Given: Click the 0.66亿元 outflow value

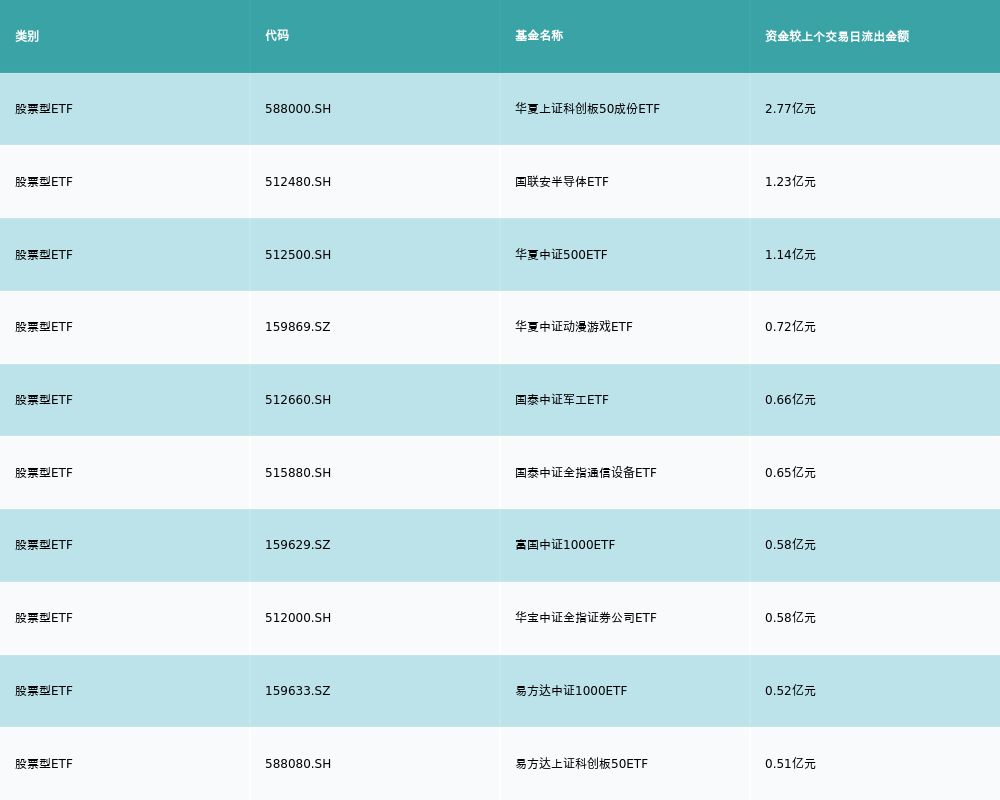Looking at the screenshot, I should 790,400.
